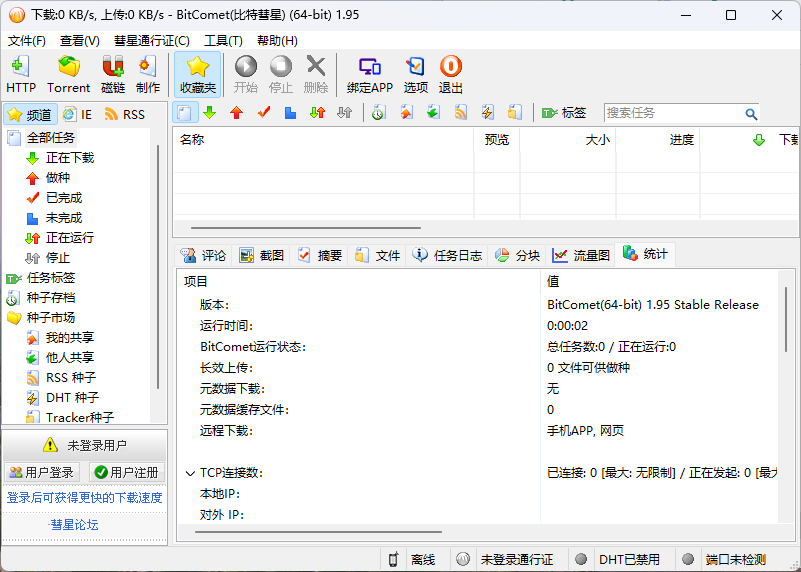Select 他人共享 in the tree

pos(70,358)
